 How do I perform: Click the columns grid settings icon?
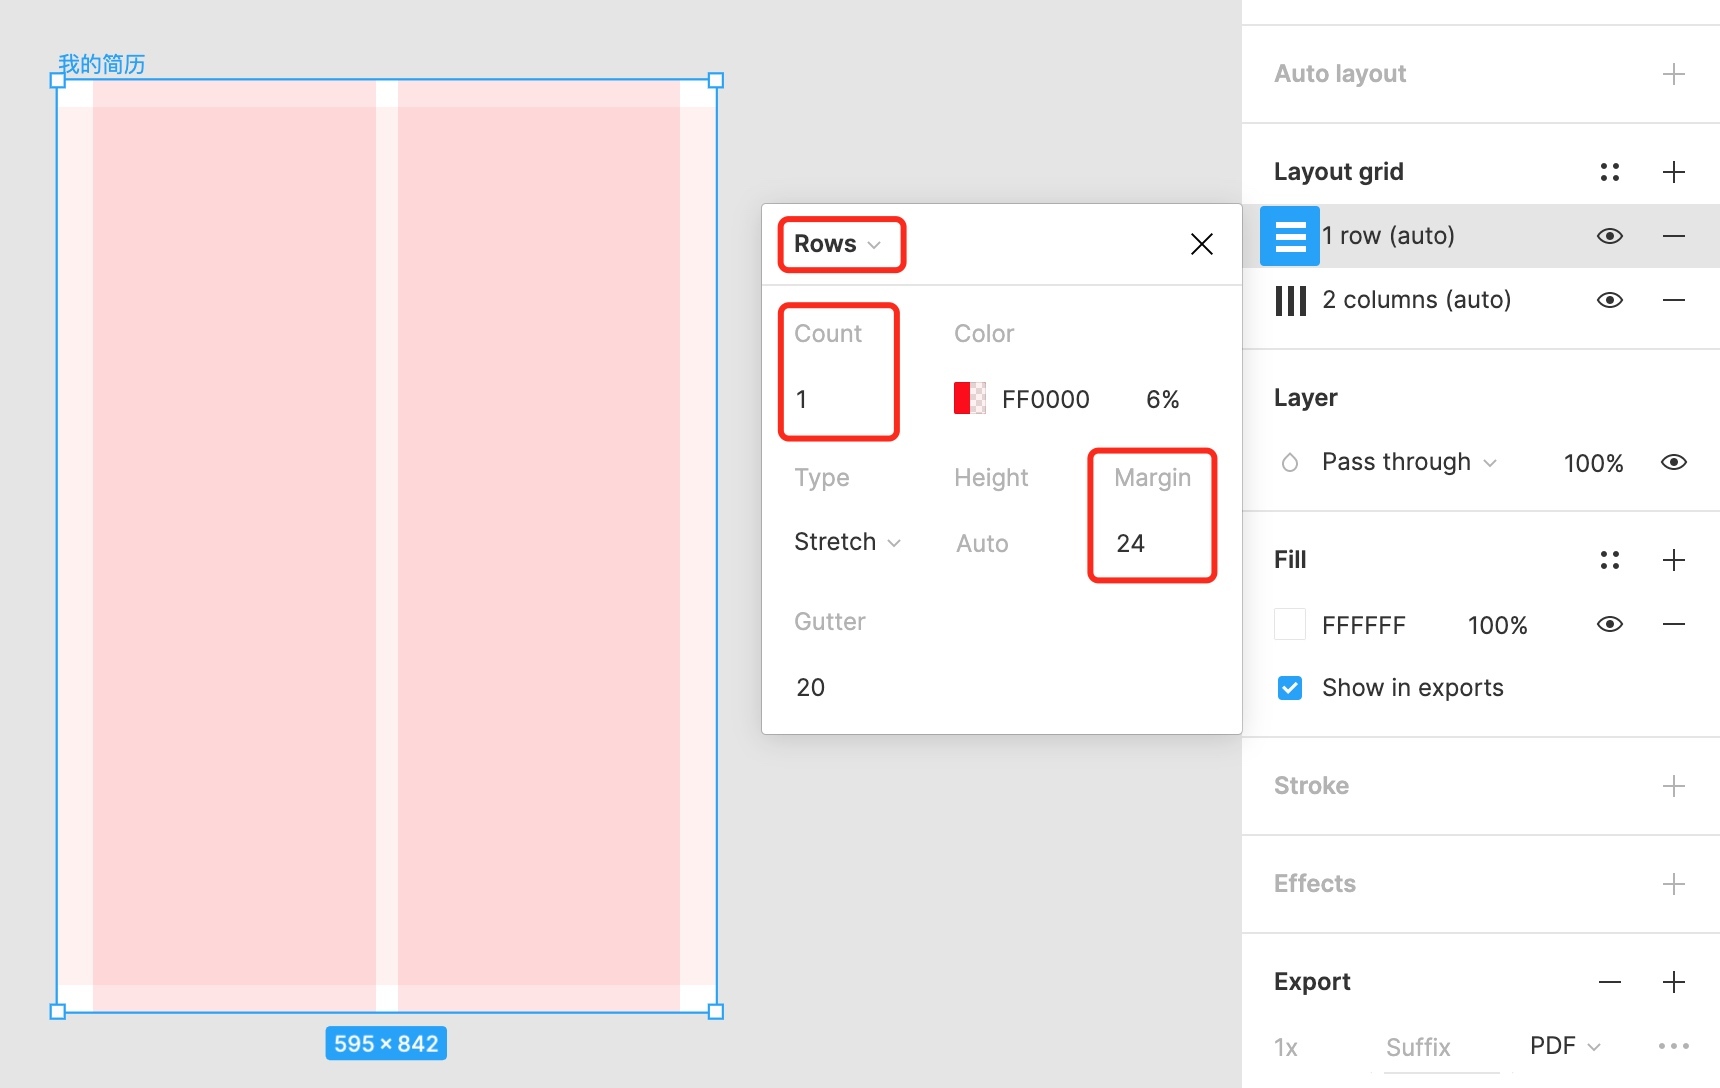[1290, 300]
